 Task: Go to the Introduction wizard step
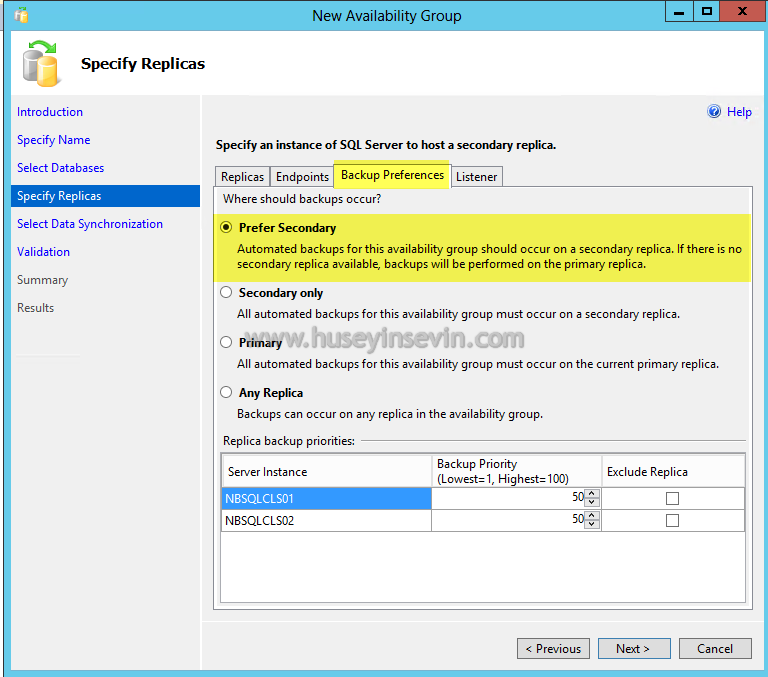click(50, 112)
